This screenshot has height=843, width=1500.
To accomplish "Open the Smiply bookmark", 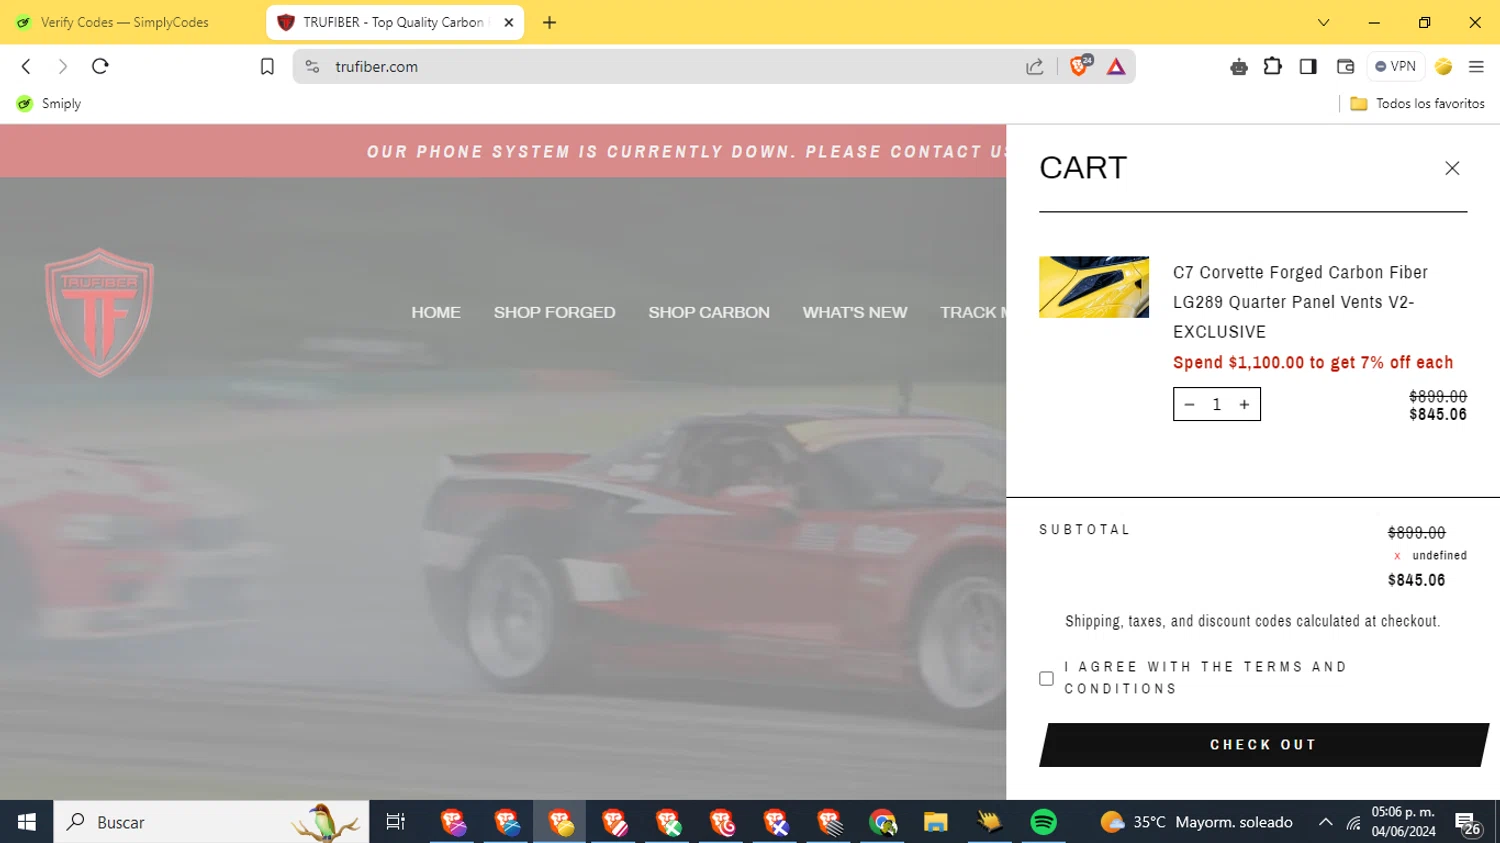I will (x=49, y=104).
